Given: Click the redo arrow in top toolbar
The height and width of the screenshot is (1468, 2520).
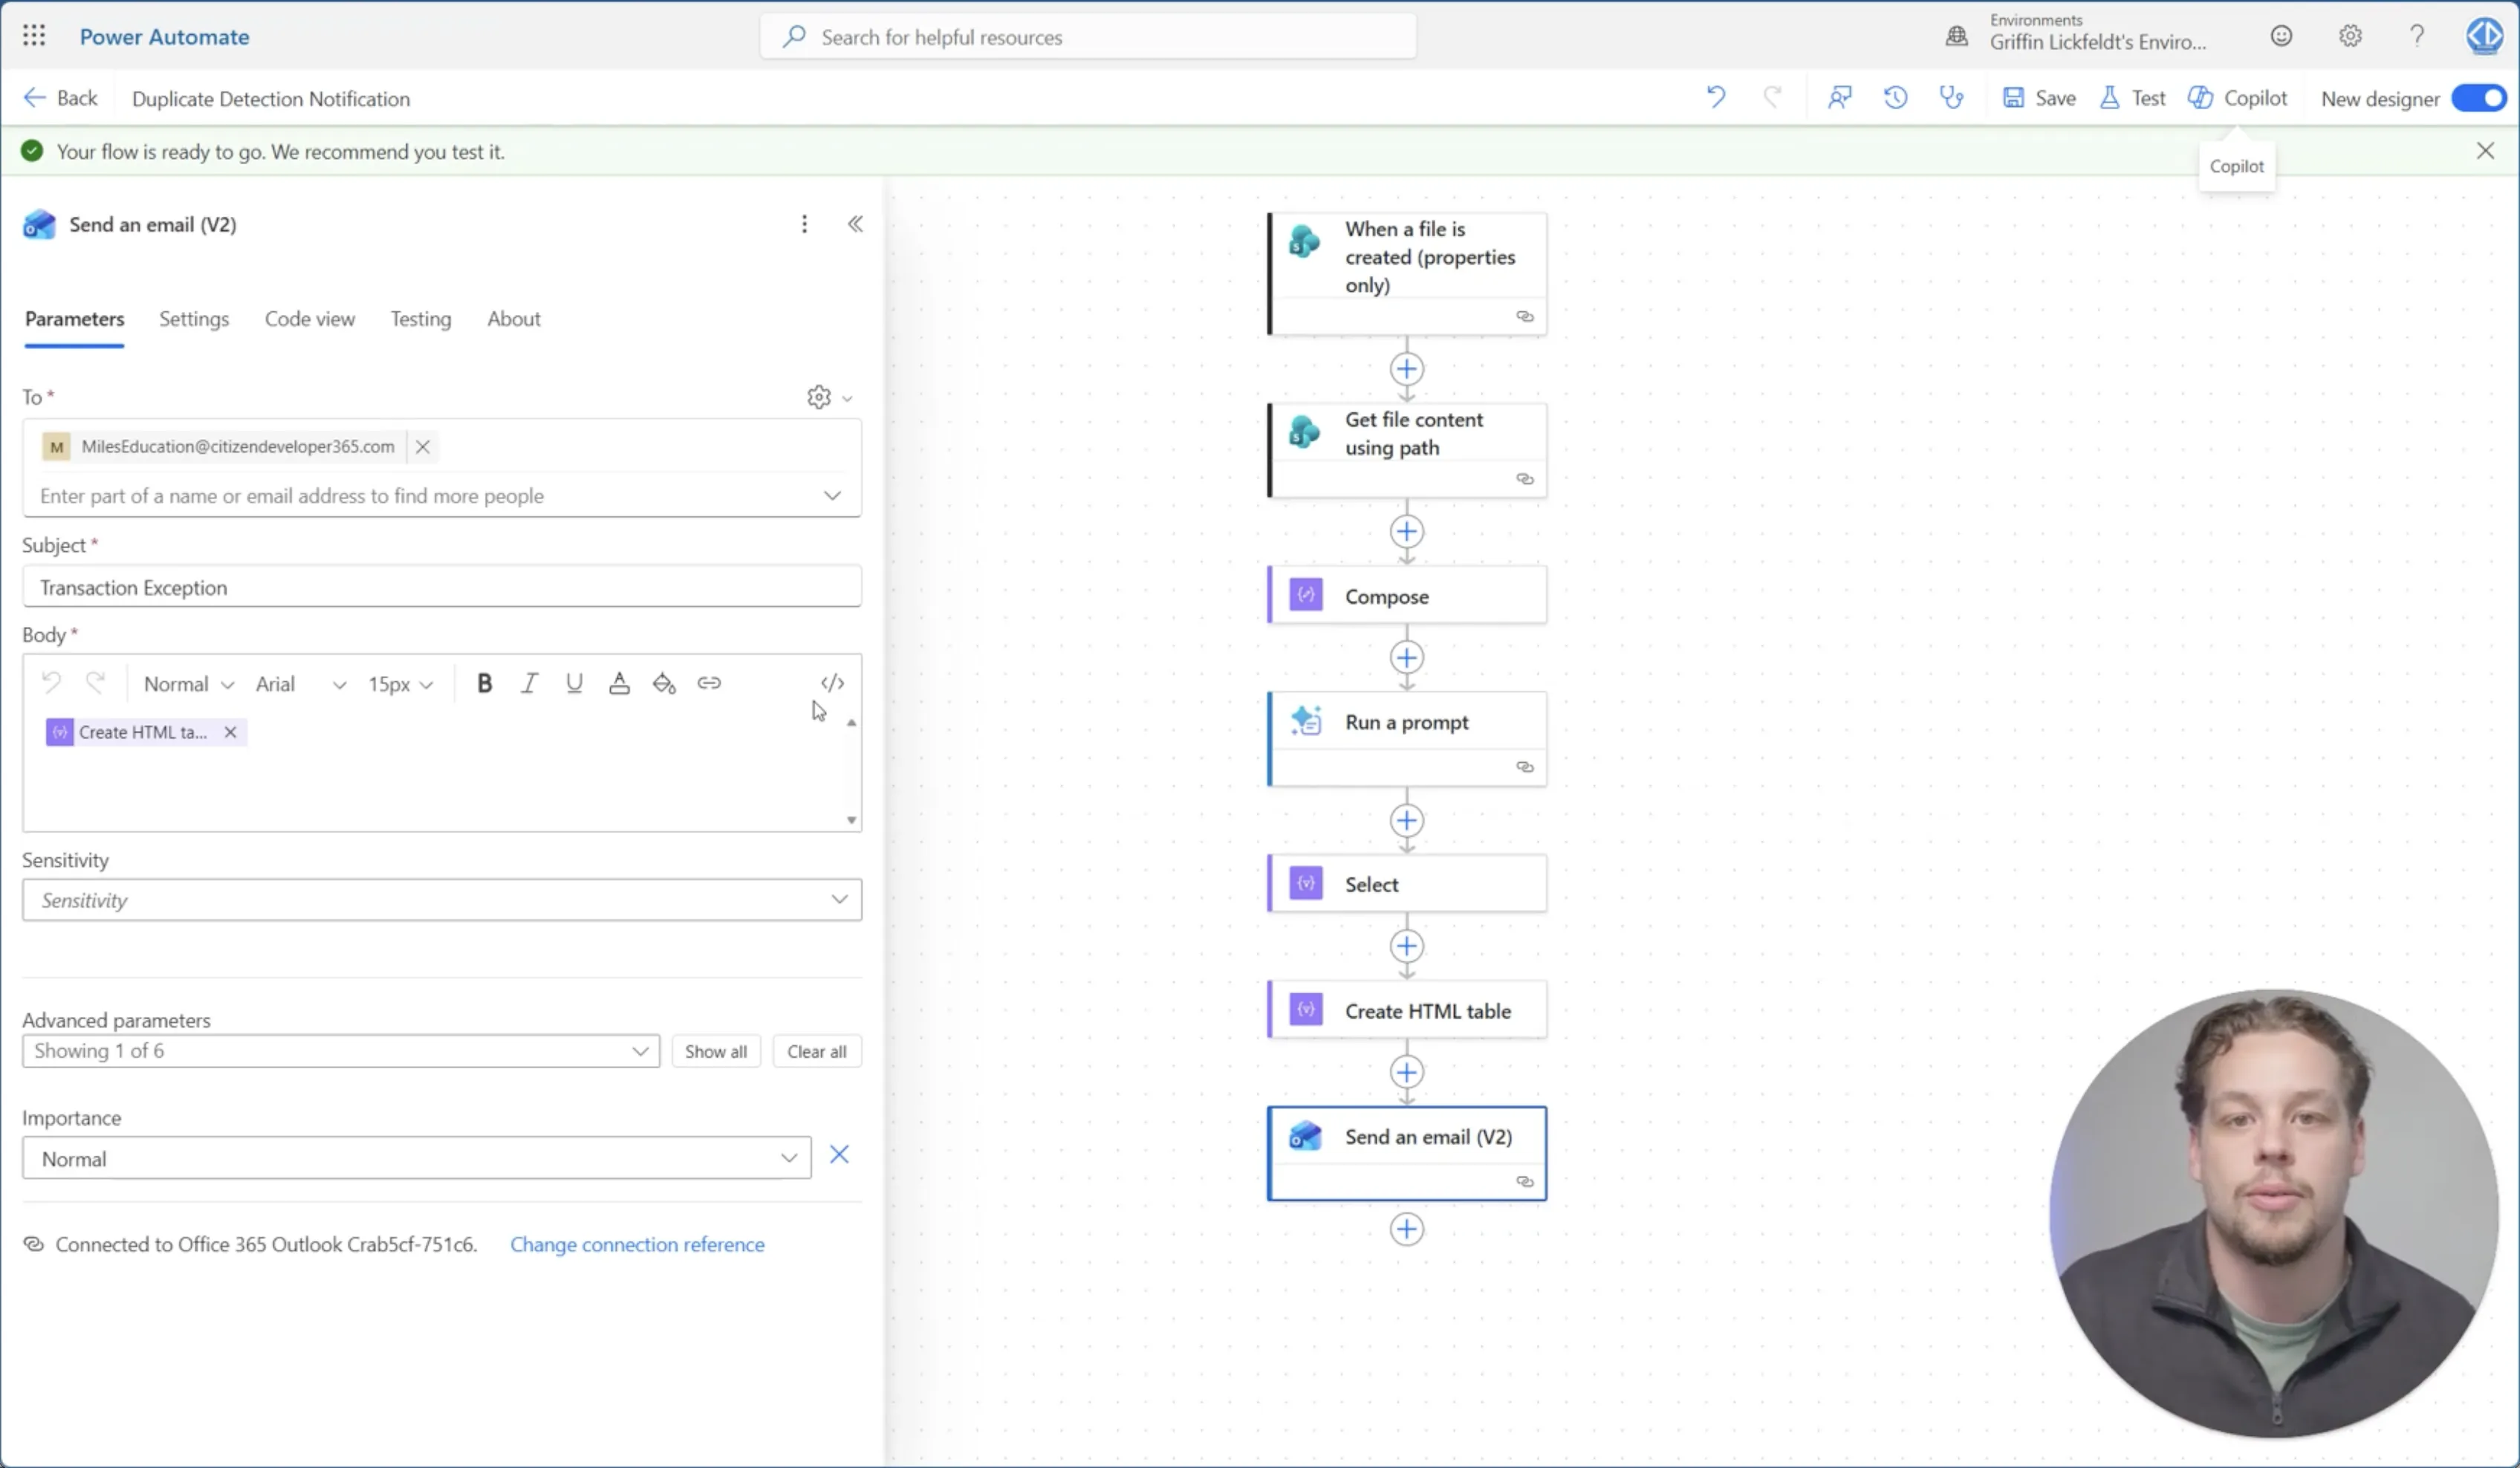Looking at the screenshot, I should click(x=1772, y=97).
